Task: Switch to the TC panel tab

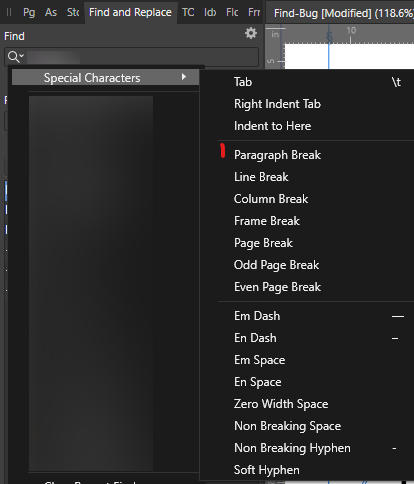Action: coord(188,13)
